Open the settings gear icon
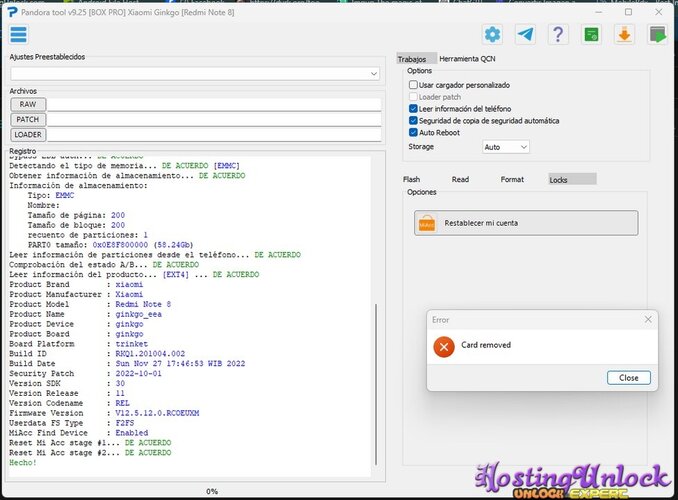 [x=493, y=34]
